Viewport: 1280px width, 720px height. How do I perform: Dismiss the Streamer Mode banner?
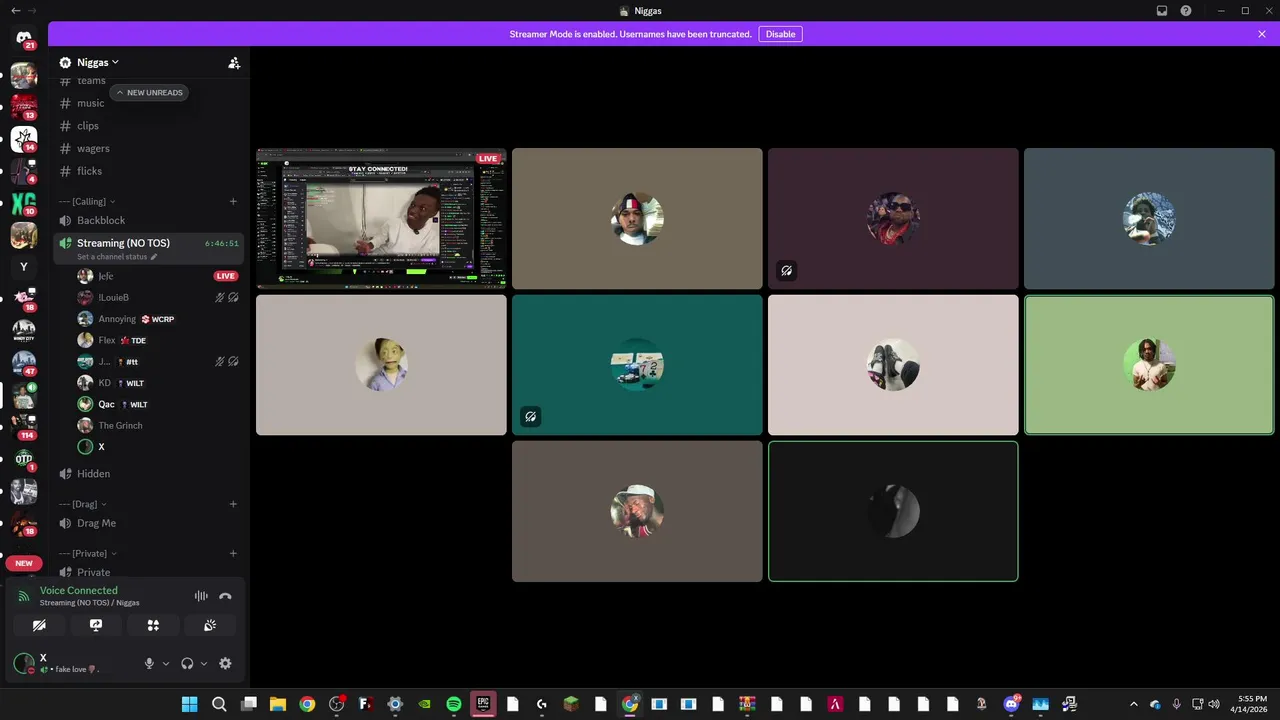click(1262, 34)
